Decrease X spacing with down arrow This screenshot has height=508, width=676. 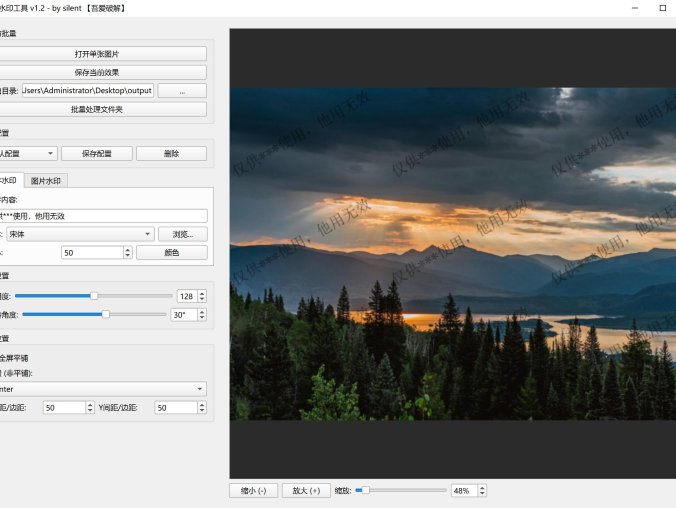pos(90,411)
